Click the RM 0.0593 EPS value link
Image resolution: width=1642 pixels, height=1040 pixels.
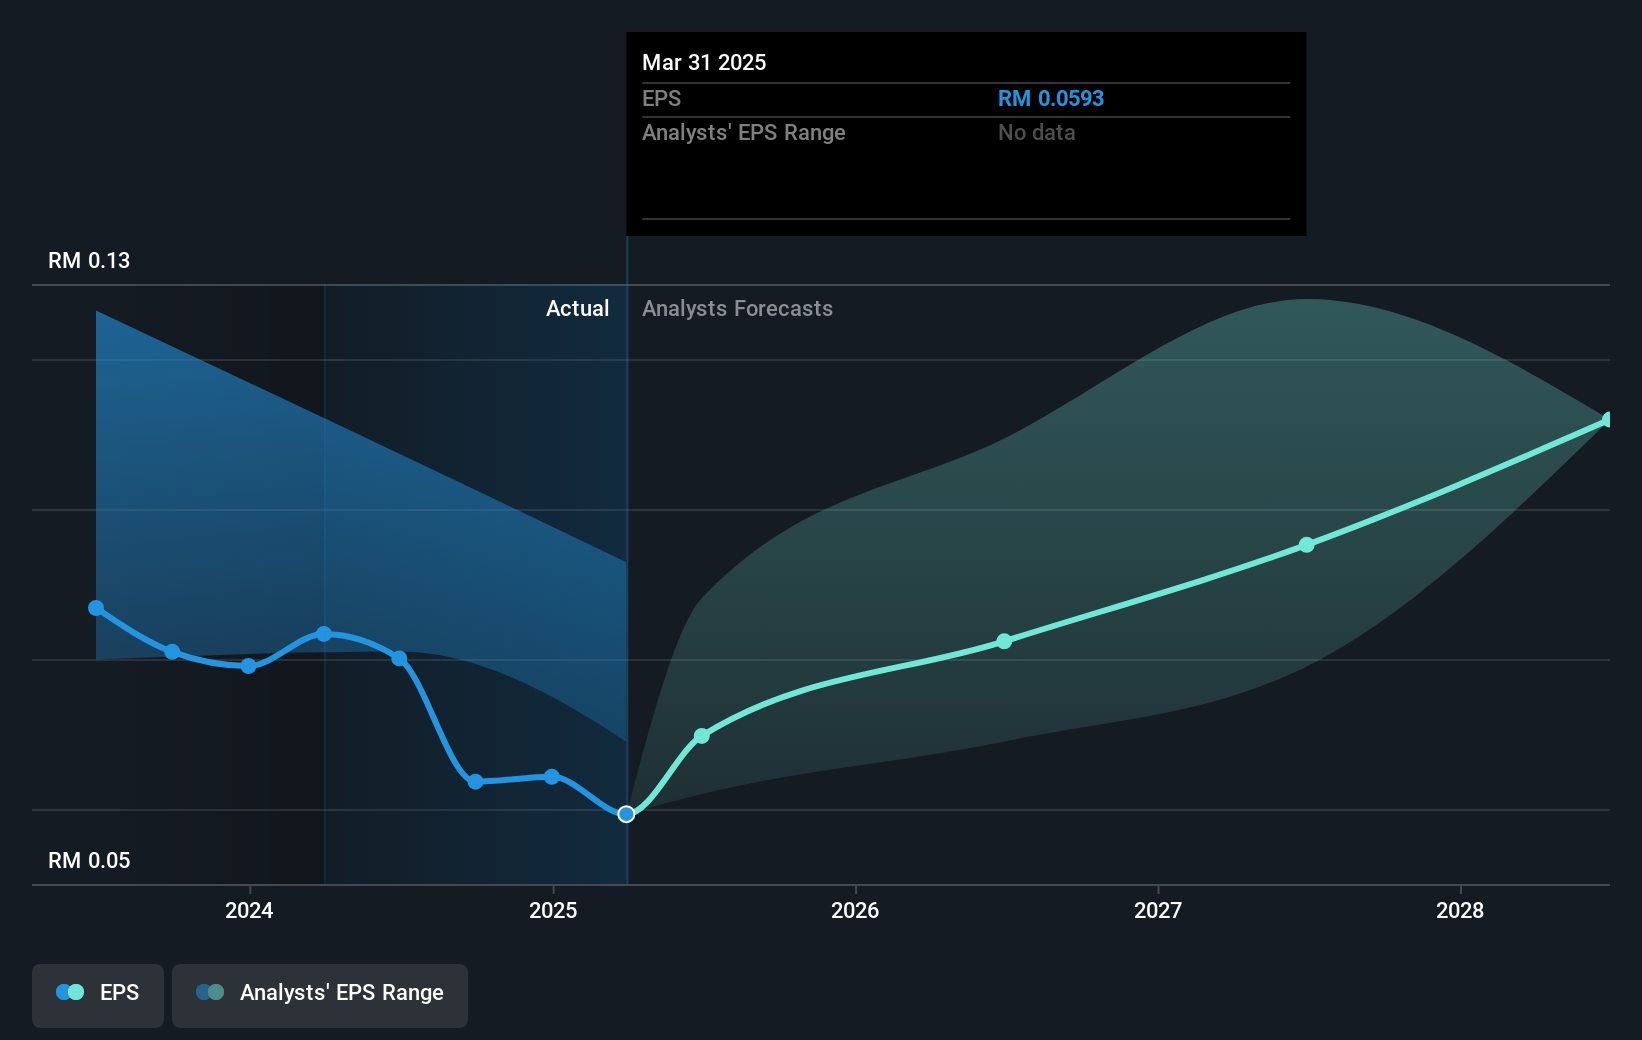(x=1051, y=98)
